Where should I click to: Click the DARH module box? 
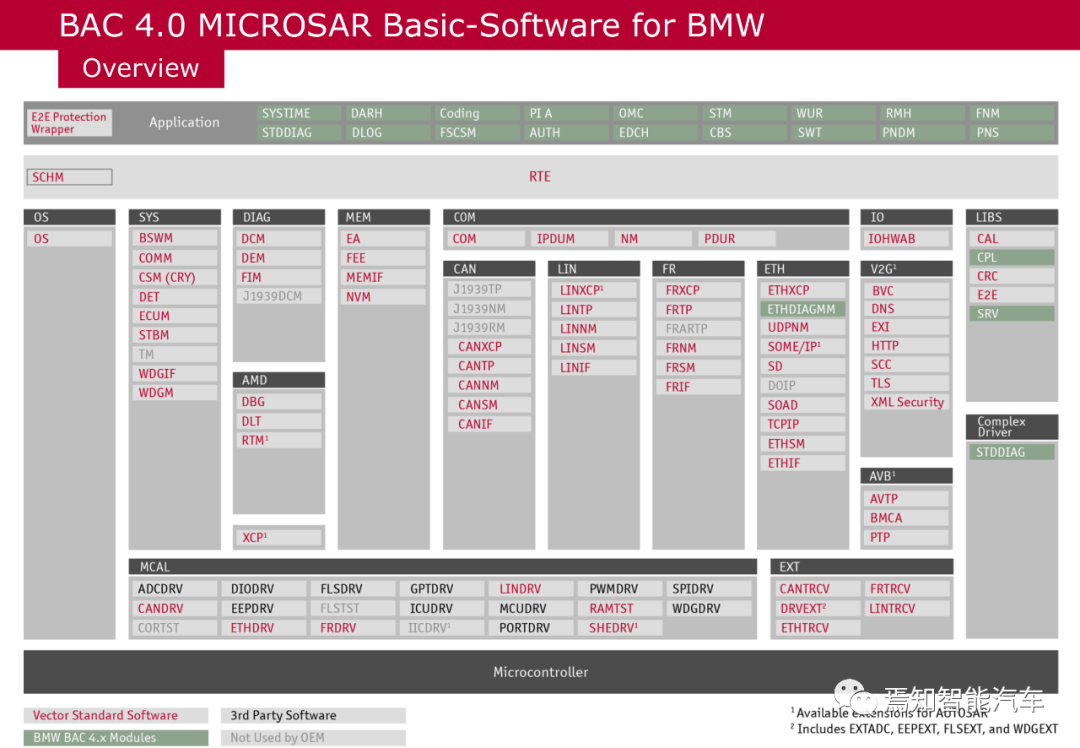[x=388, y=113]
